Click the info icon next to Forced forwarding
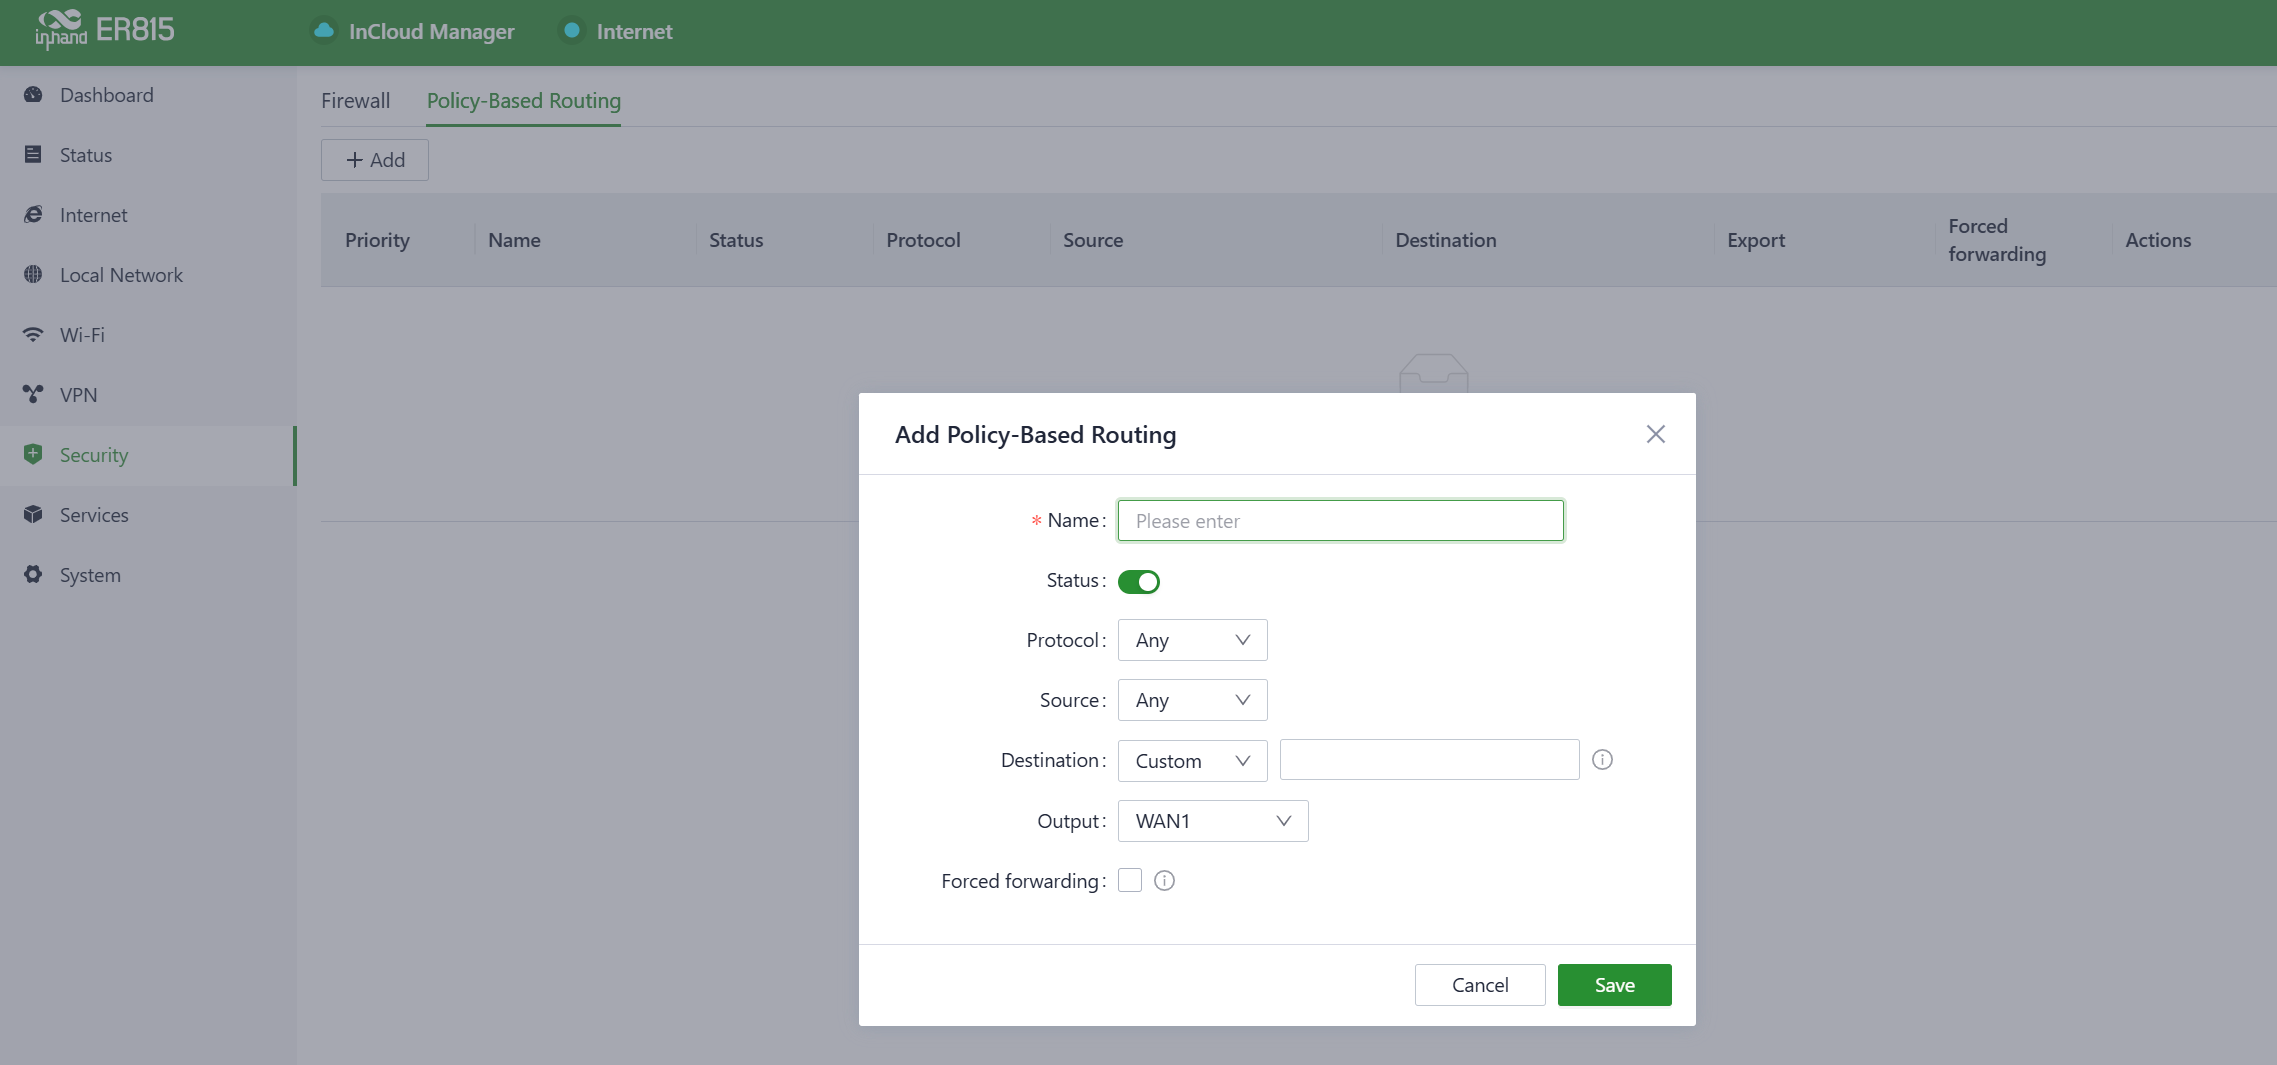Viewport: 2277px width, 1065px height. pyautogui.click(x=1164, y=881)
